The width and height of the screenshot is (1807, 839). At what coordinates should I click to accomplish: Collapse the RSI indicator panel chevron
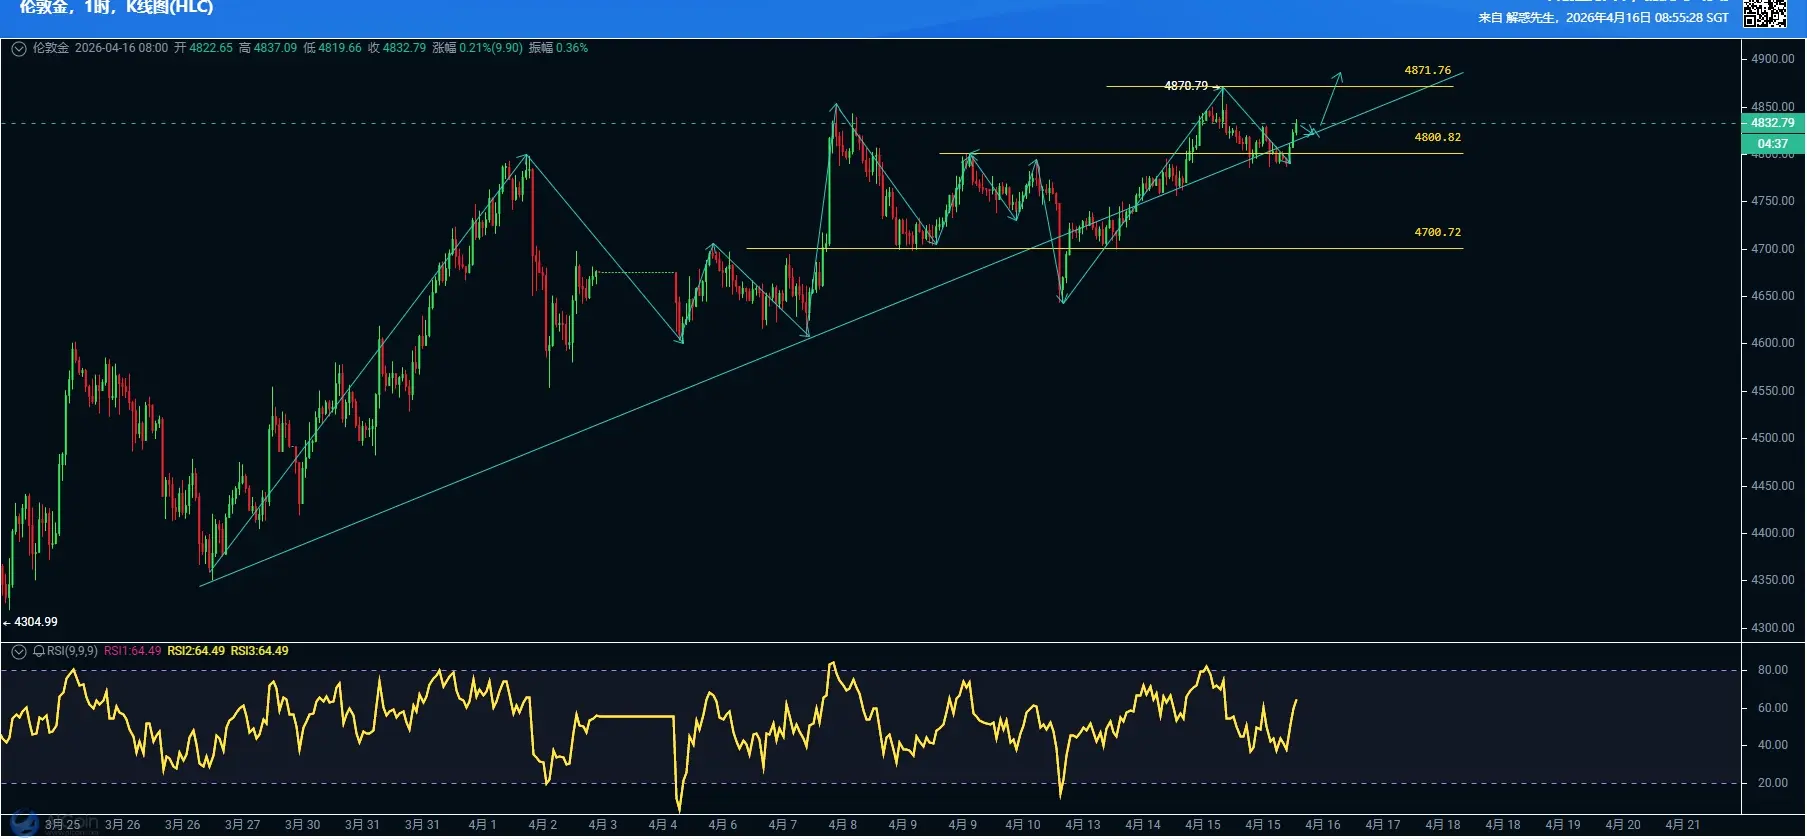tap(19, 652)
